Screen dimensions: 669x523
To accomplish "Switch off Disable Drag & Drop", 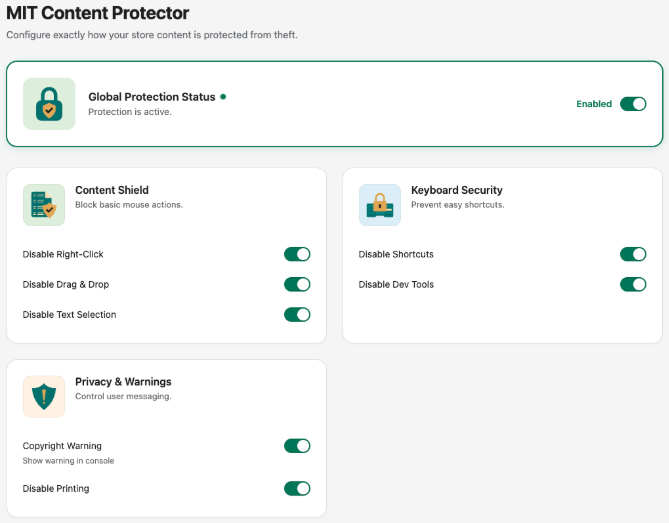I will click(297, 284).
